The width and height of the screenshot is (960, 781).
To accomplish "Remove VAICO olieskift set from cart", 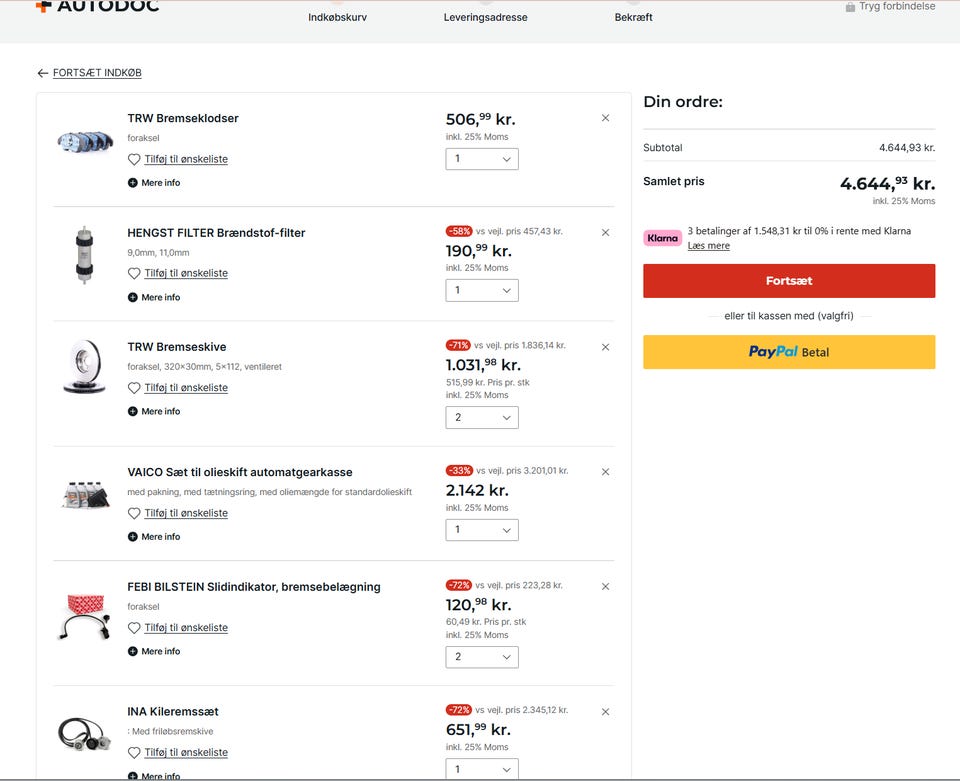I will pyautogui.click(x=605, y=472).
